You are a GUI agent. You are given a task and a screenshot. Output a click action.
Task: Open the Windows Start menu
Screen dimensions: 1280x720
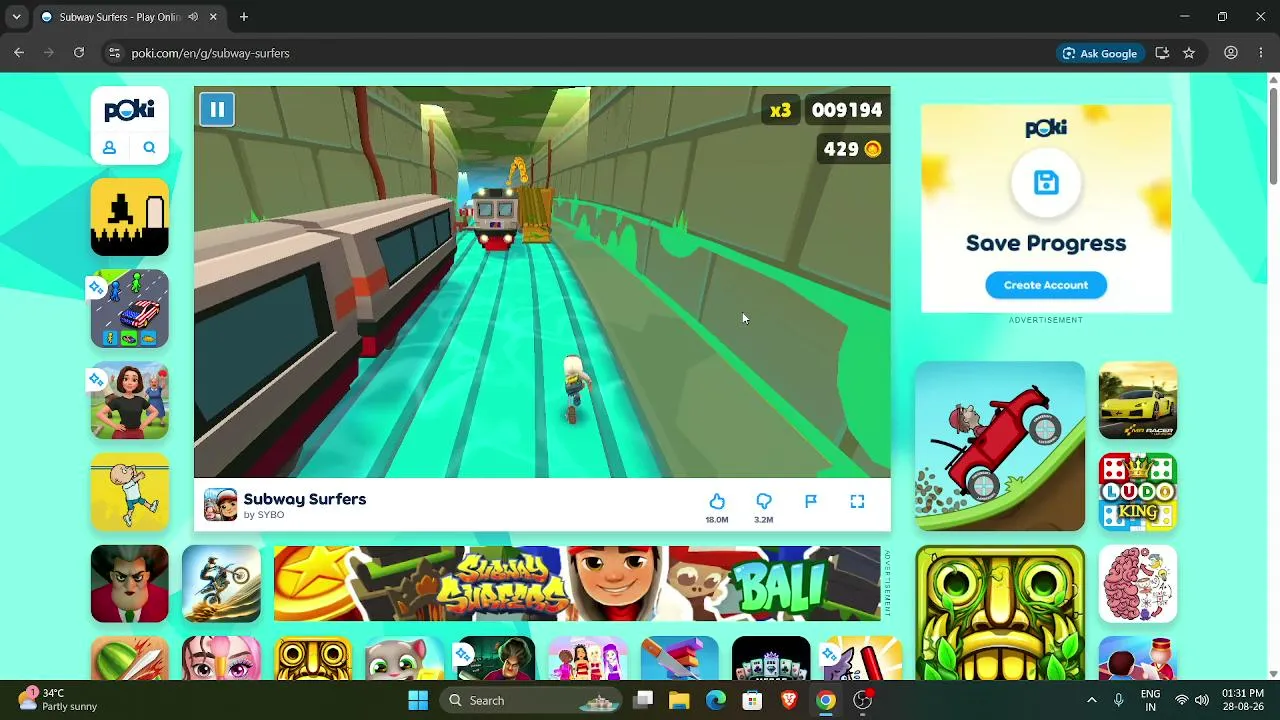click(x=418, y=700)
